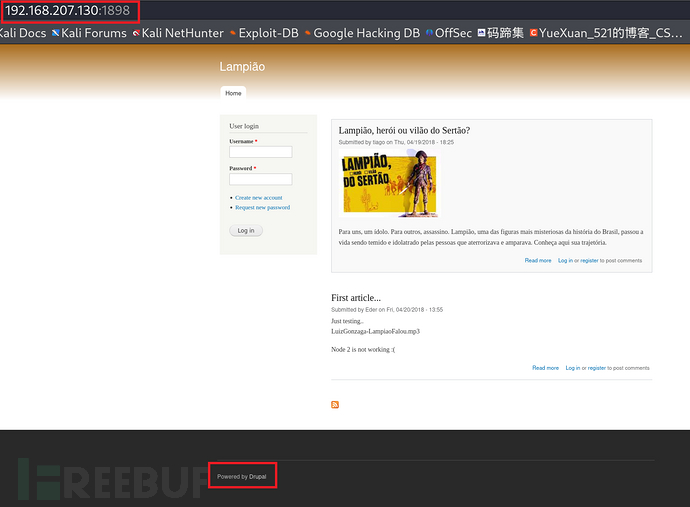The width and height of the screenshot is (690, 507).
Task: Open the Google Hacking DB bookmark
Action: tap(366, 33)
